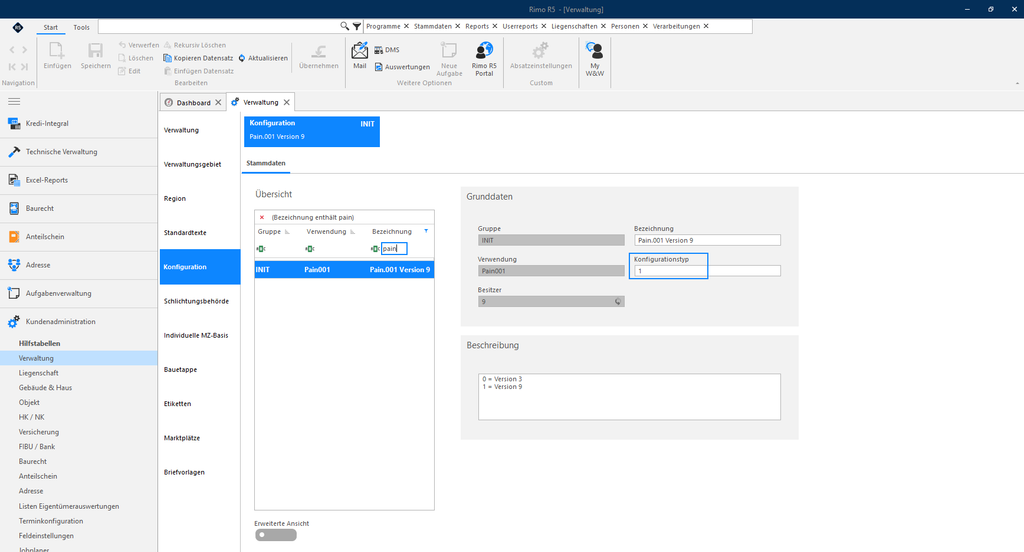
Task: Open the Besitzer field dropdown
Action: [x=618, y=302]
